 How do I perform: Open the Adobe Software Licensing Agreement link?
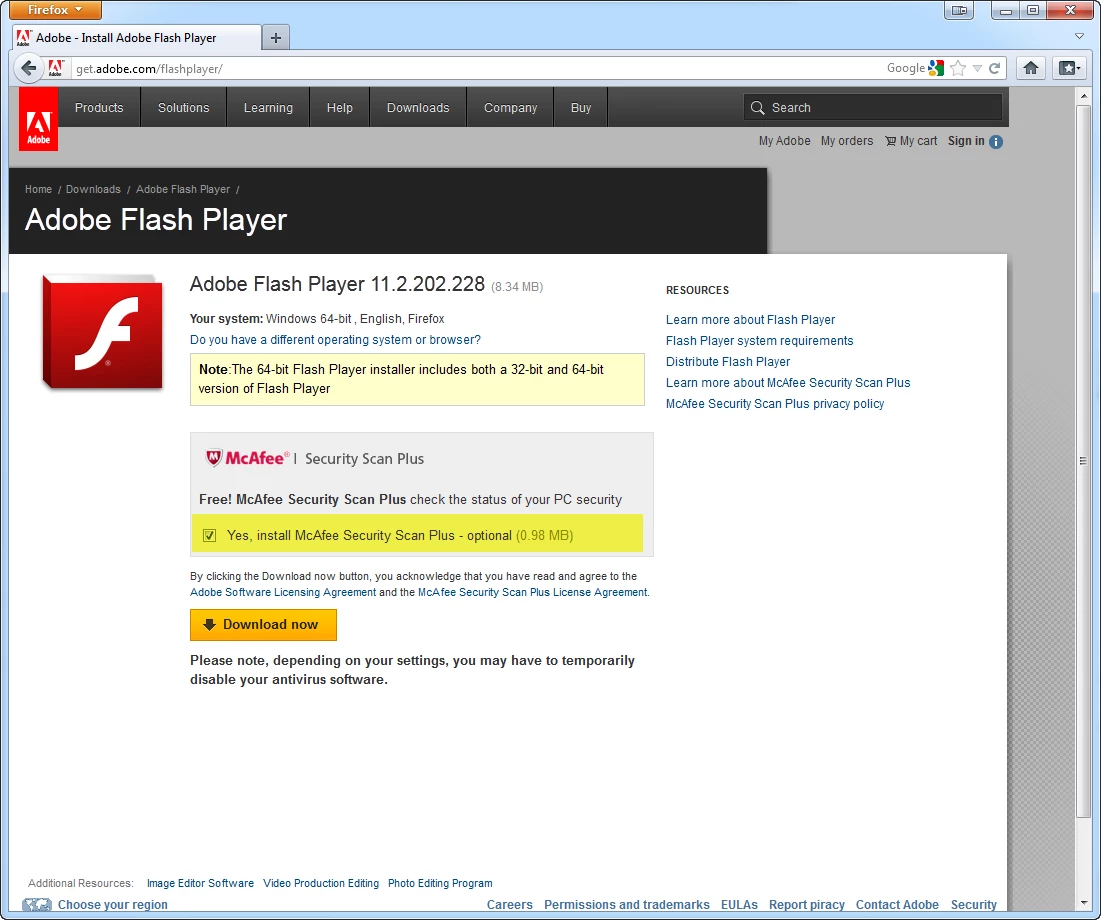(283, 592)
